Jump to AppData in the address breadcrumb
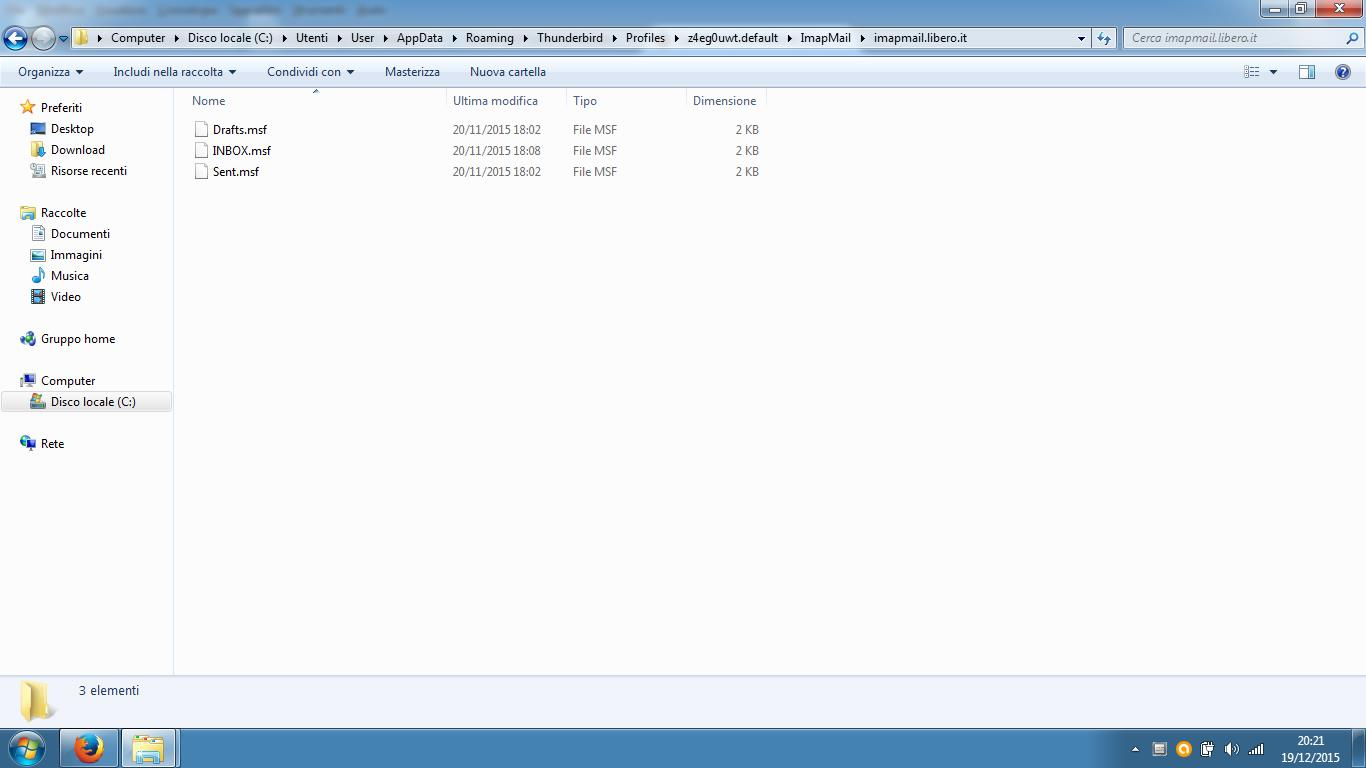The width and height of the screenshot is (1366, 768). pos(420,38)
